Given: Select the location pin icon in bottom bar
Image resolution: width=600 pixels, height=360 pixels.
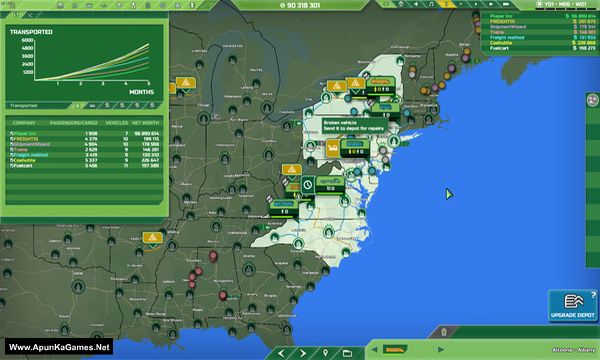Looking at the screenshot, I should [325, 353].
